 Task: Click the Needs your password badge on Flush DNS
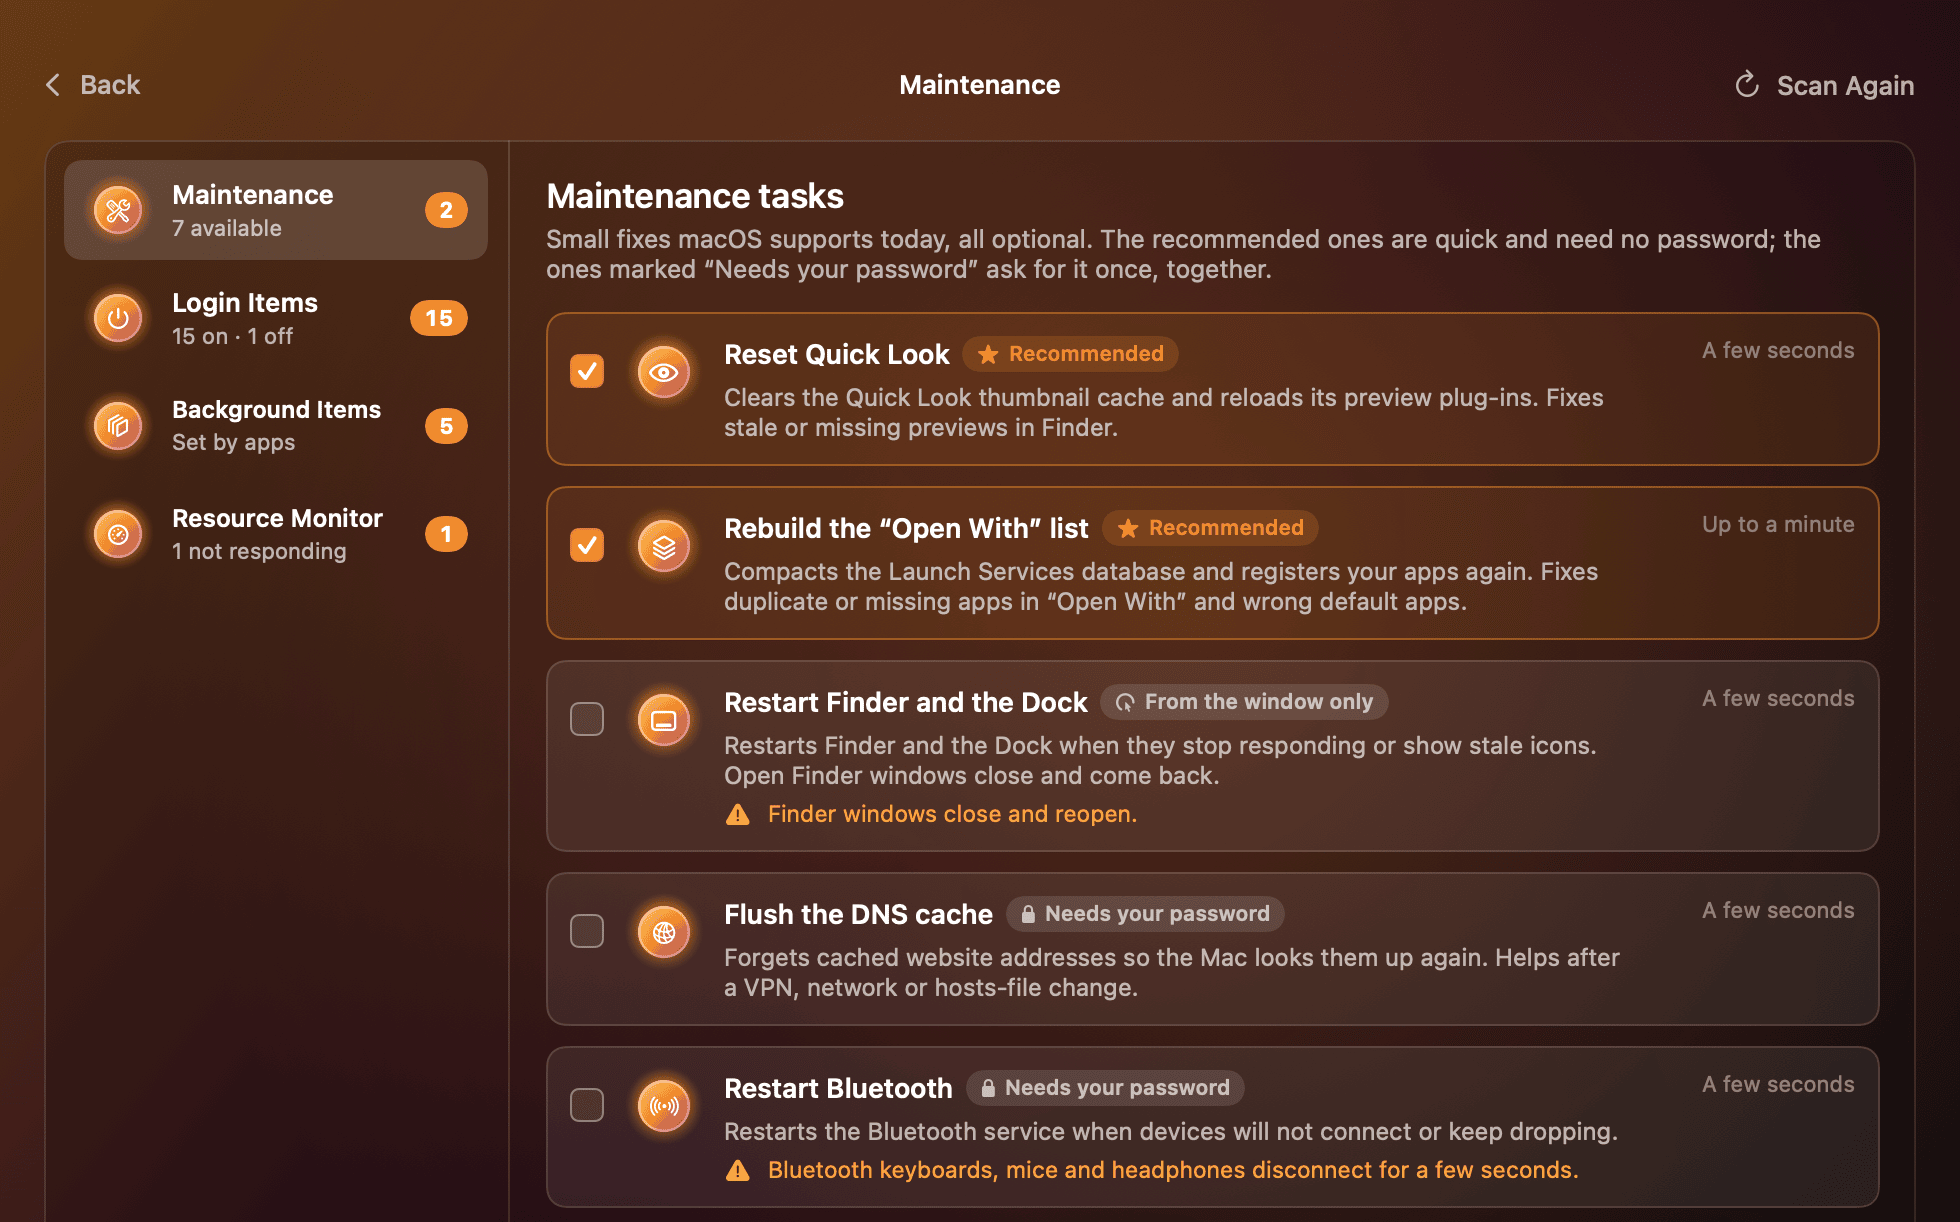coord(1145,914)
